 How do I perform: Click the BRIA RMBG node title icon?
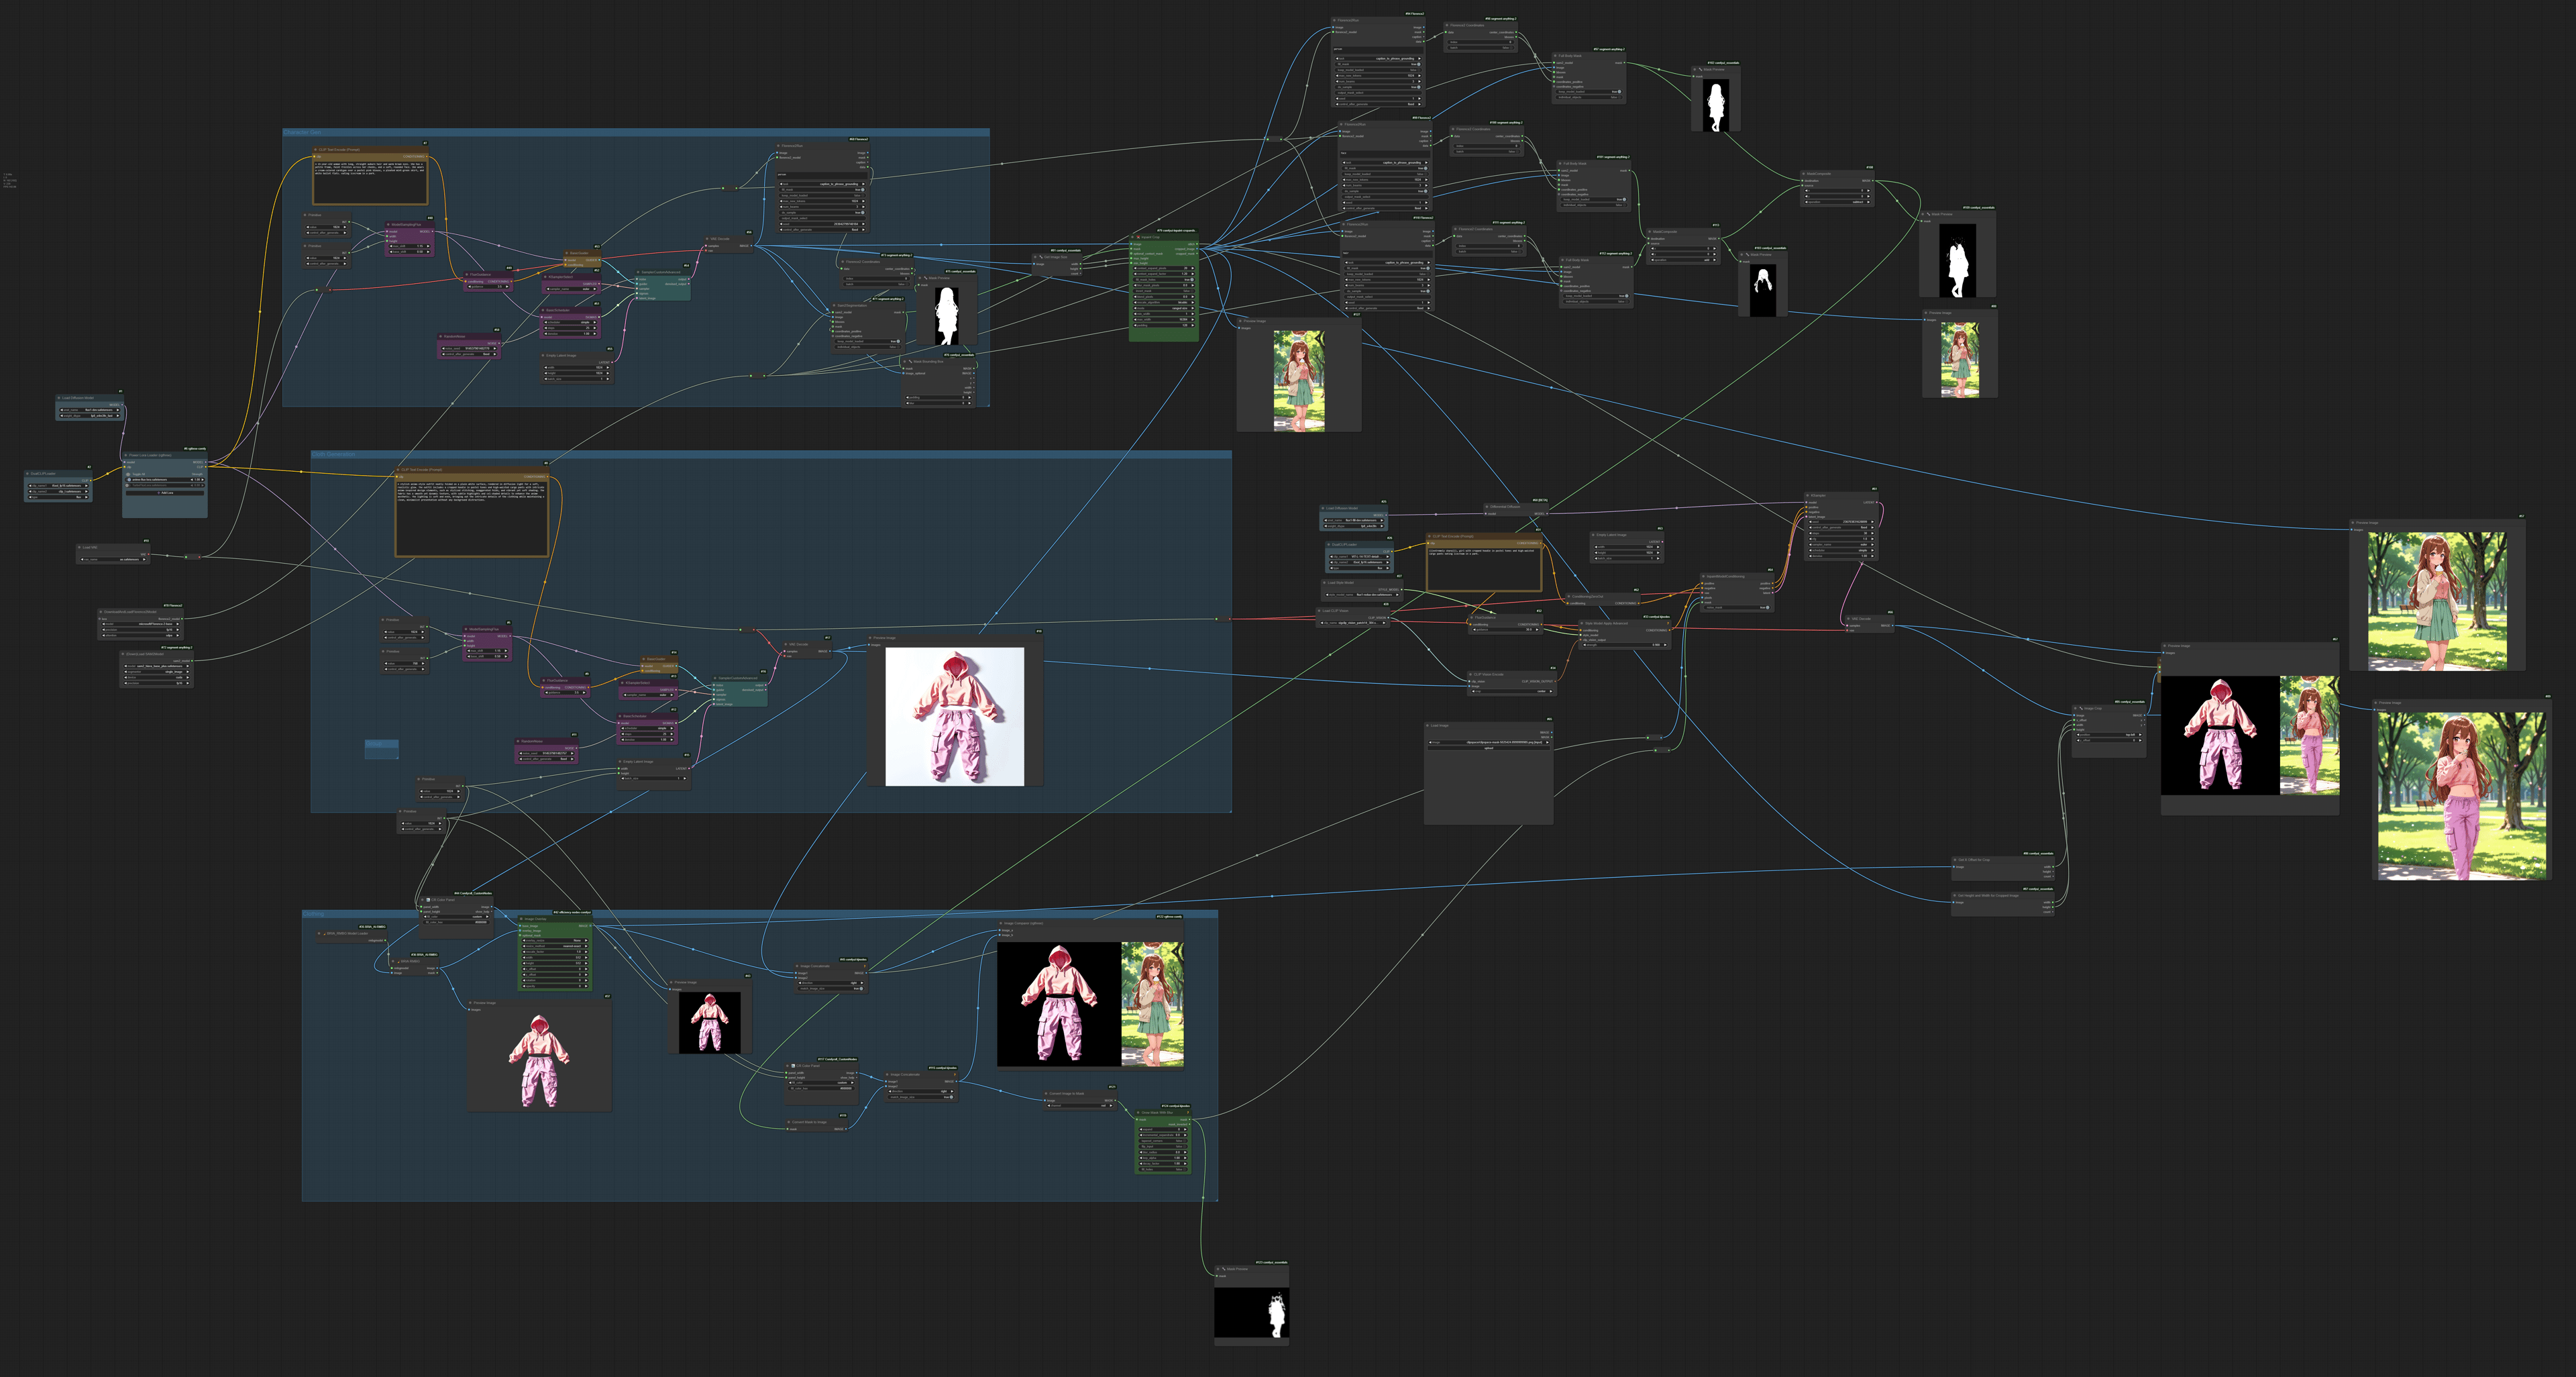pos(399,962)
